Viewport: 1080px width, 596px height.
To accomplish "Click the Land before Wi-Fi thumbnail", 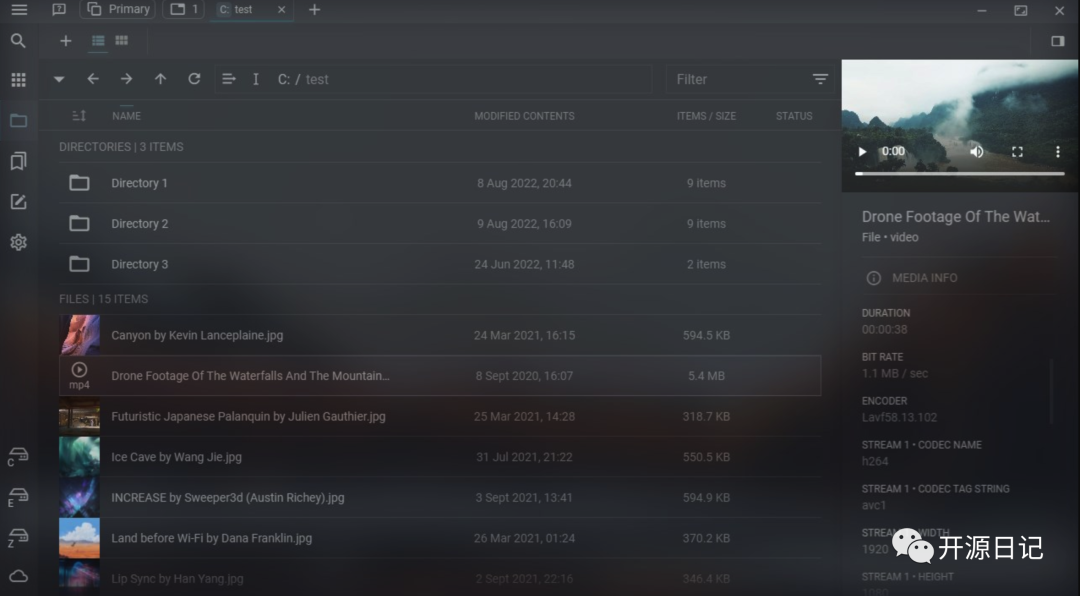I will [x=79, y=538].
